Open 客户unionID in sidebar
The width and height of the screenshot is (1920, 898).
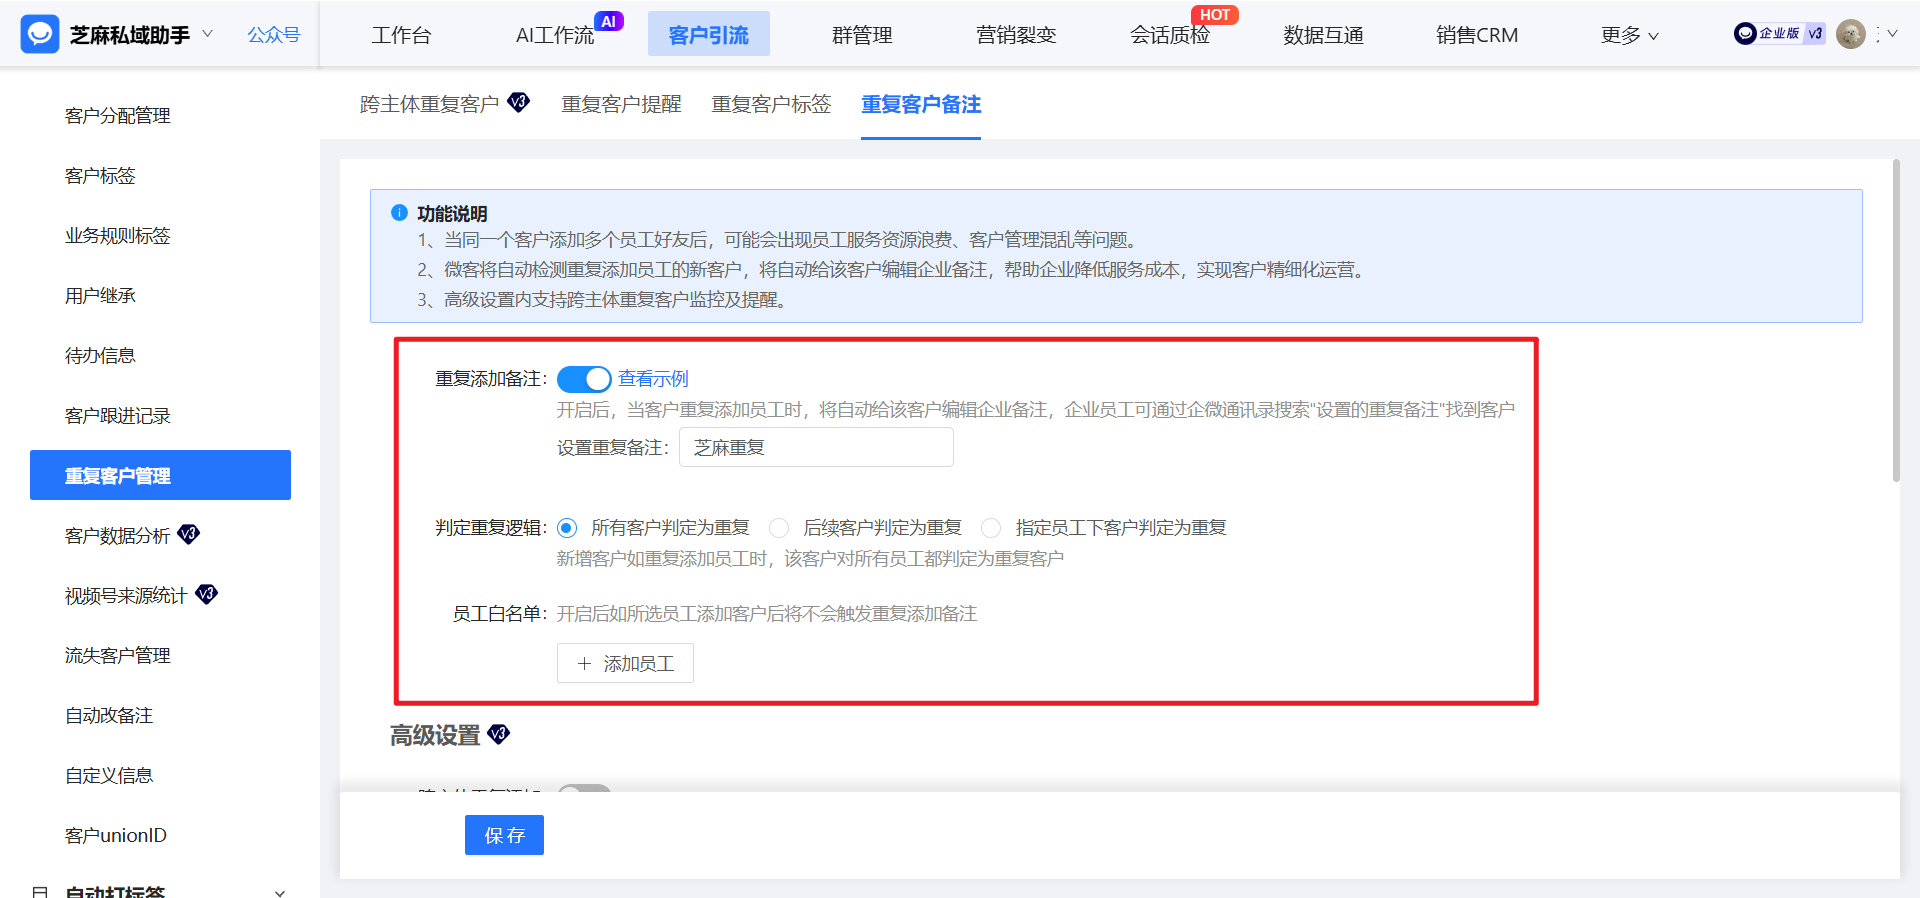pyautogui.click(x=116, y=836)
